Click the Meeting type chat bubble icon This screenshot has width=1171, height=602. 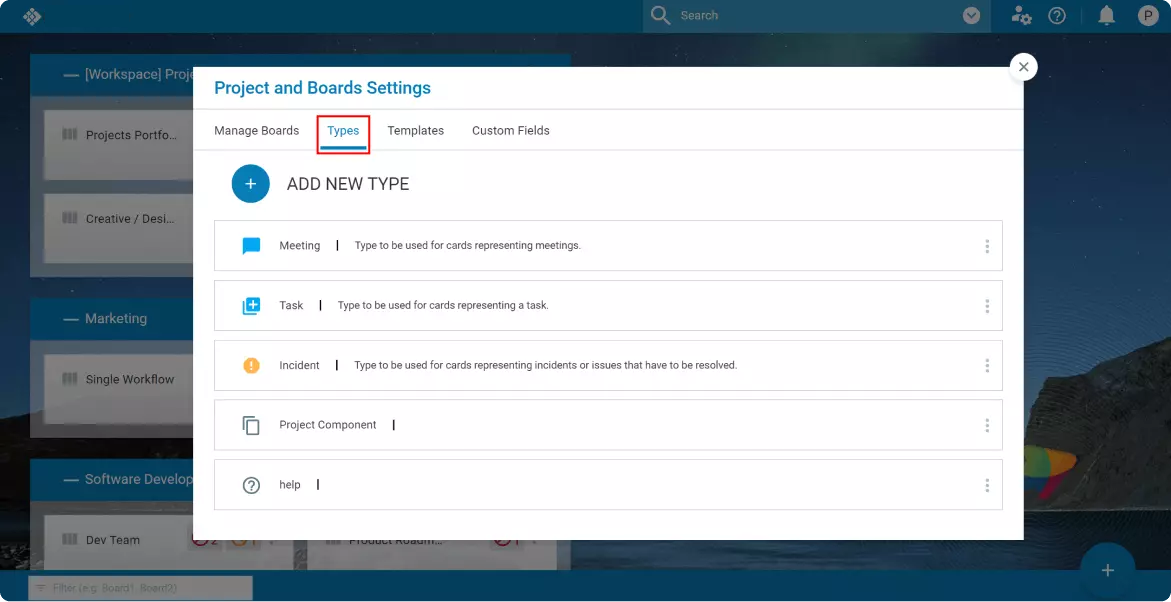[251, 246]
